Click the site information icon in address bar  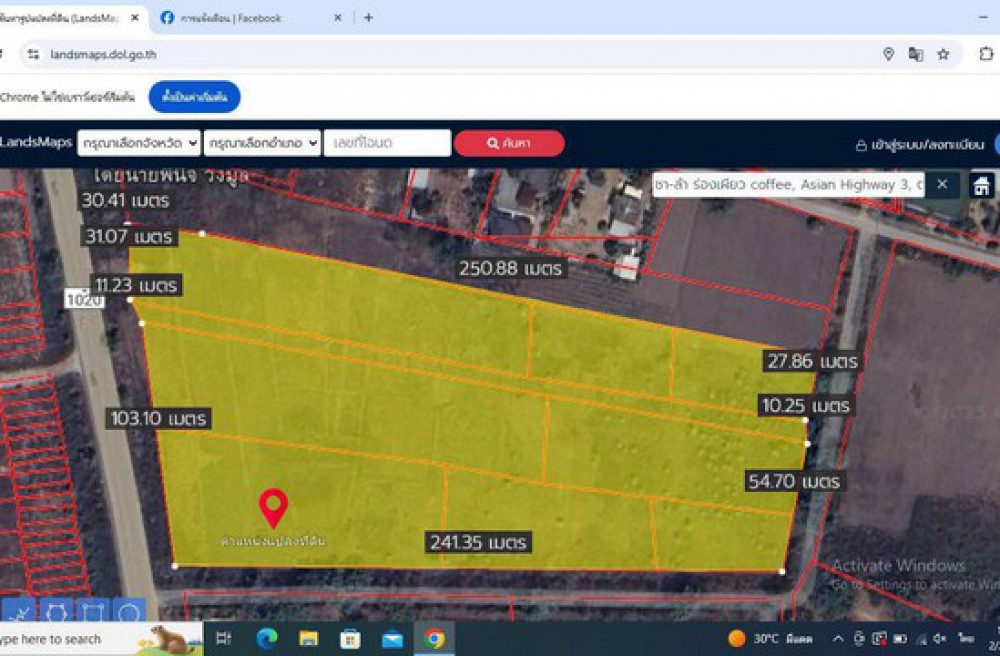(x=33, y=55)
